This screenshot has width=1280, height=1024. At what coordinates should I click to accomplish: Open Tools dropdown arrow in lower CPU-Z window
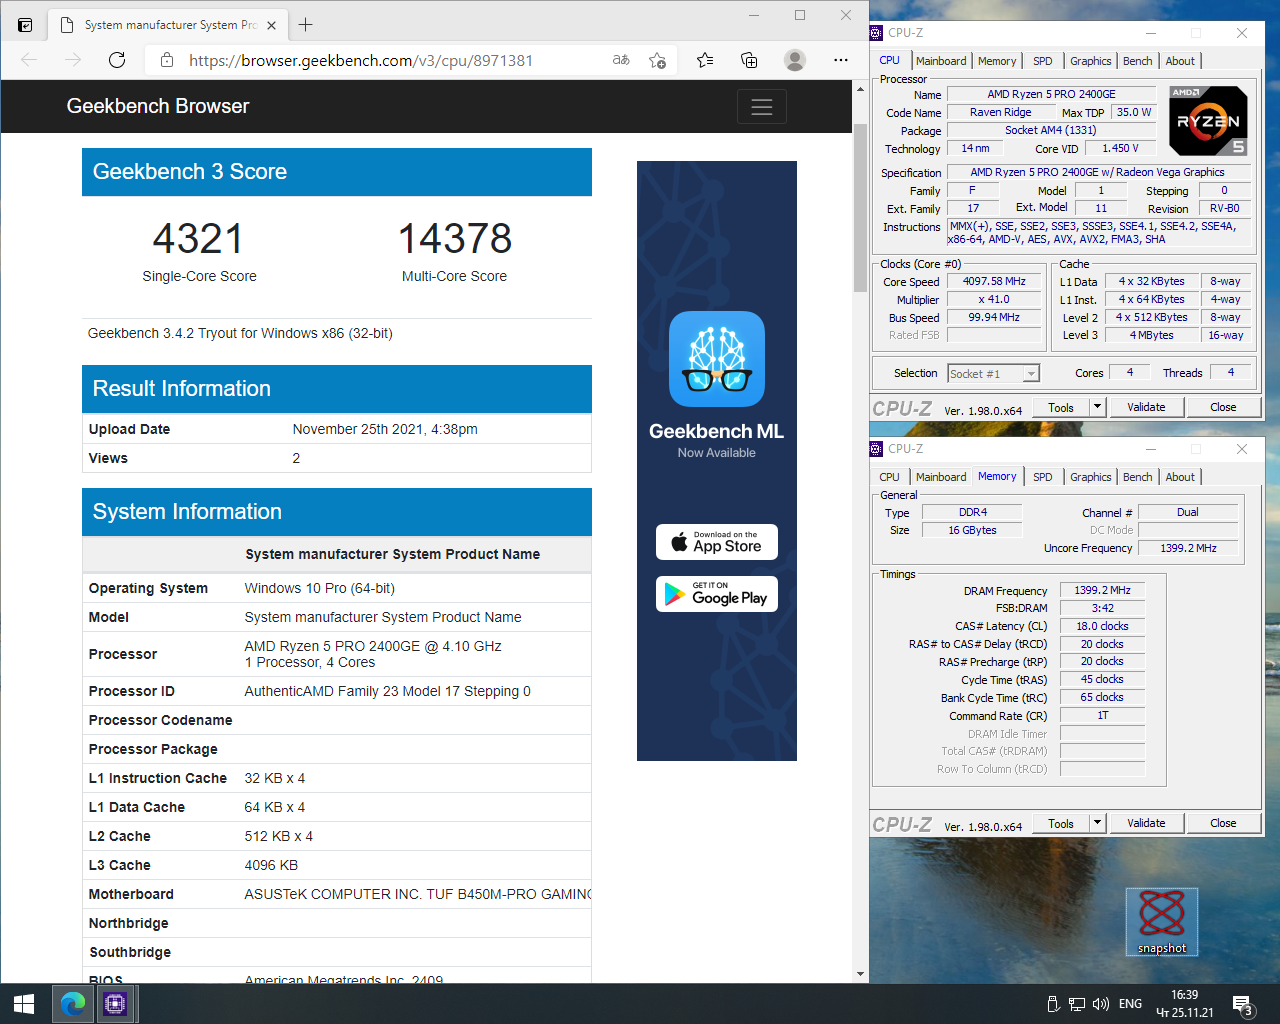1097,823
